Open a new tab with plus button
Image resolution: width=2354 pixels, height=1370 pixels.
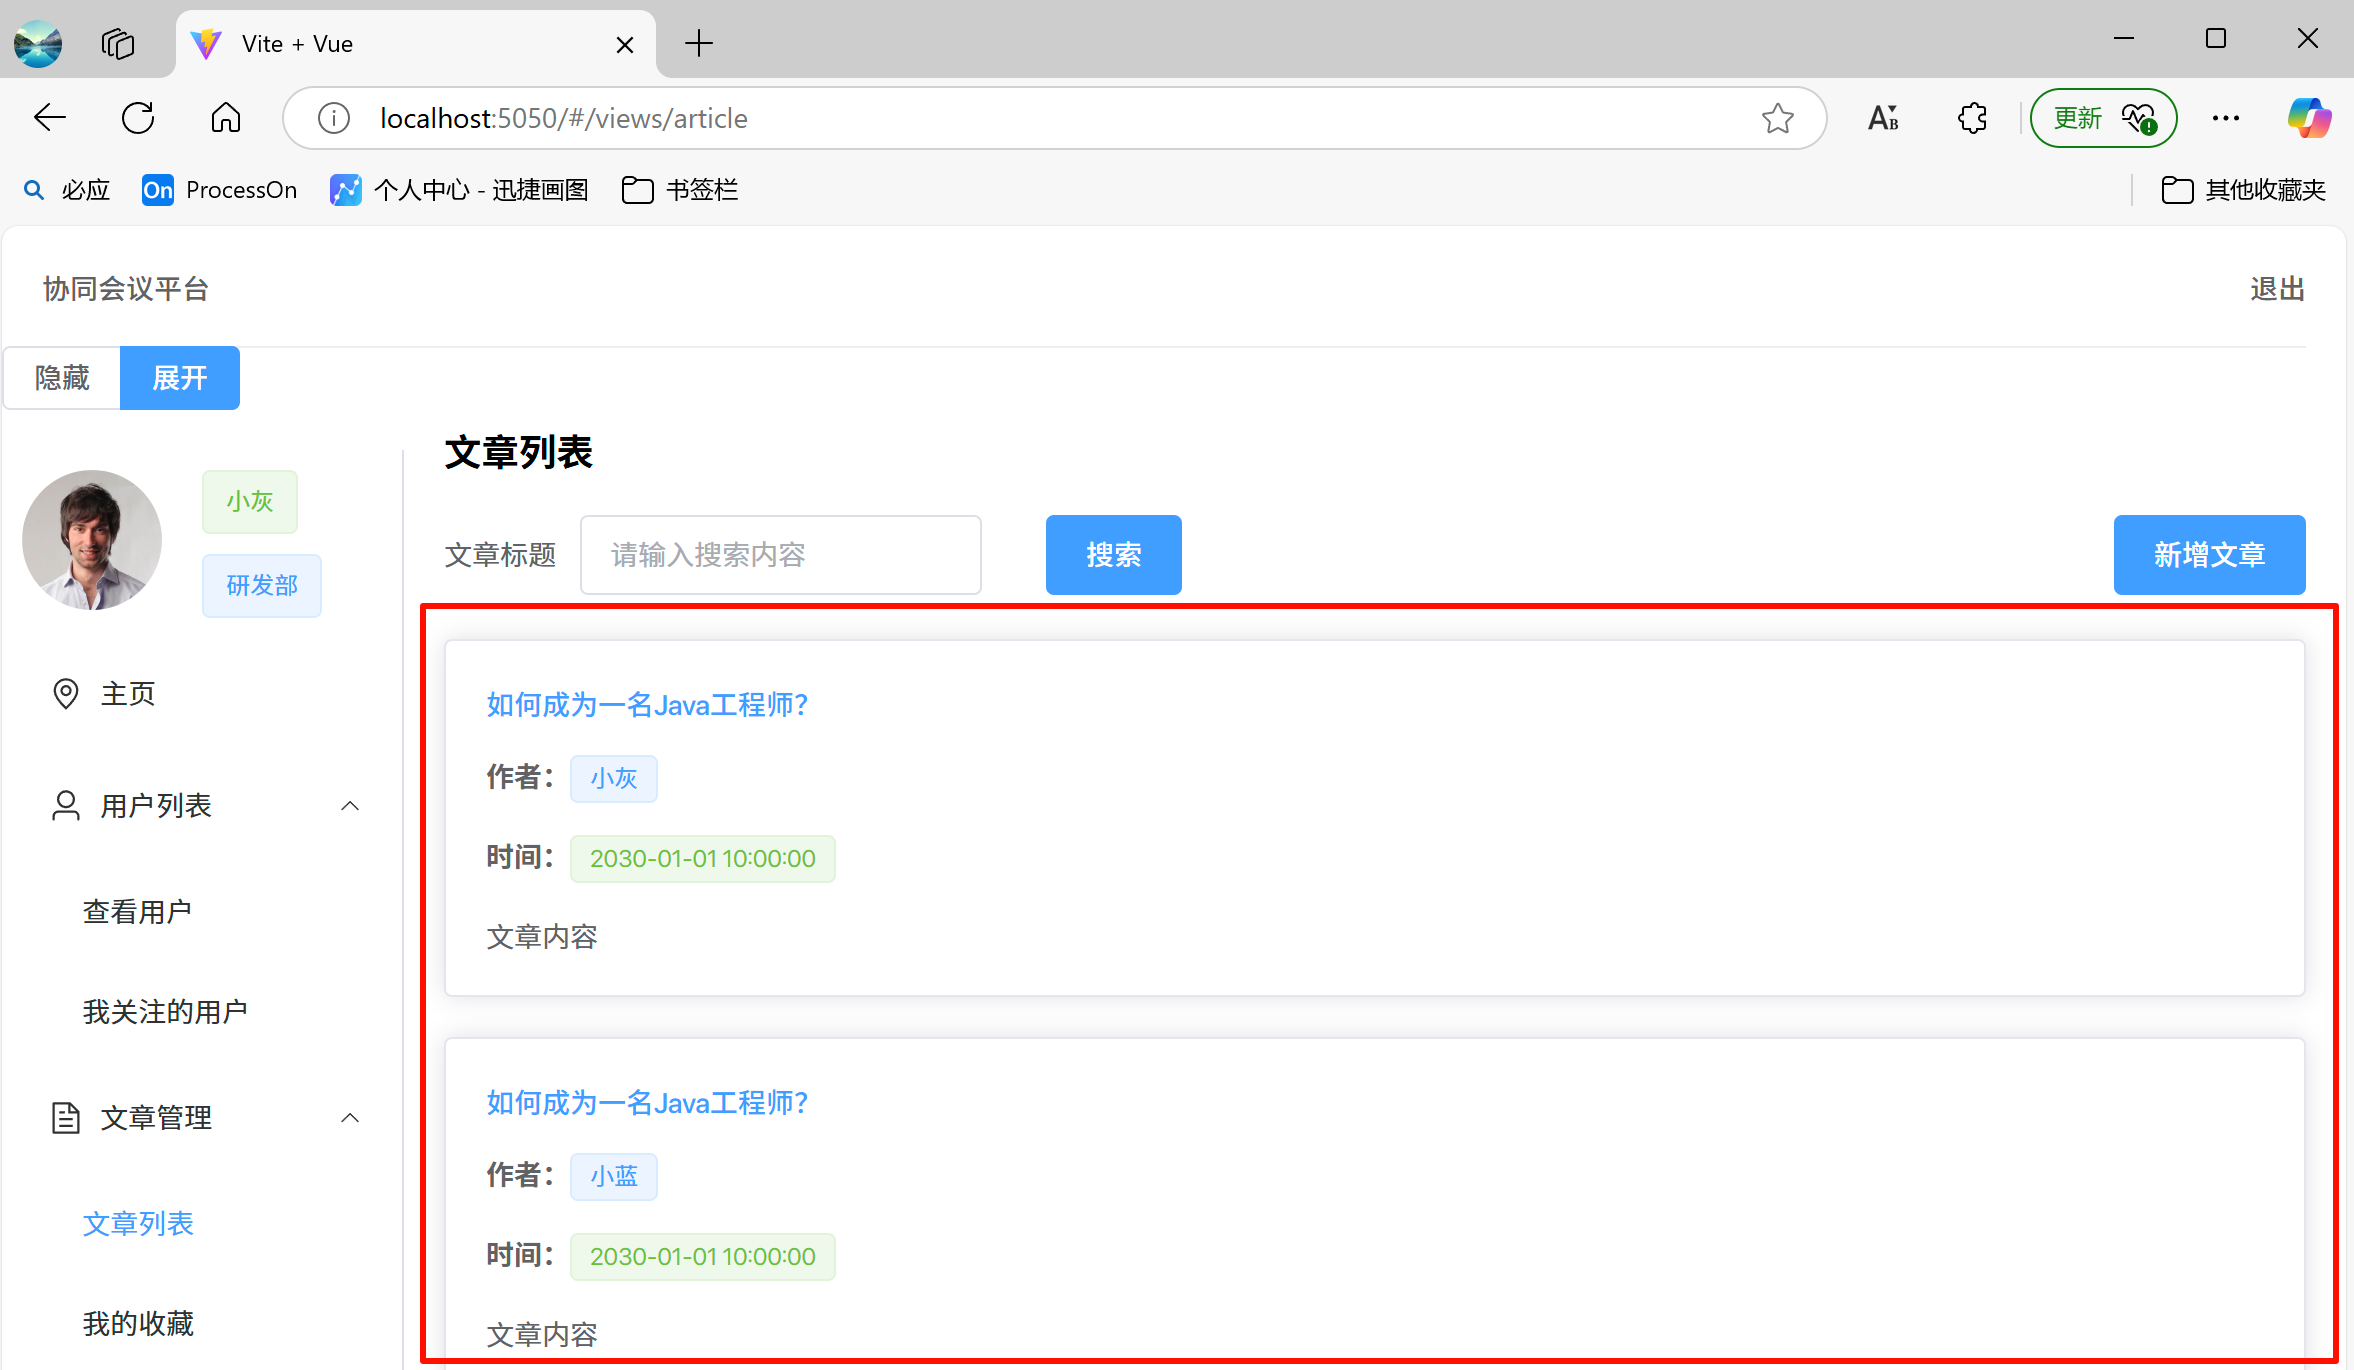click(699, 44)
